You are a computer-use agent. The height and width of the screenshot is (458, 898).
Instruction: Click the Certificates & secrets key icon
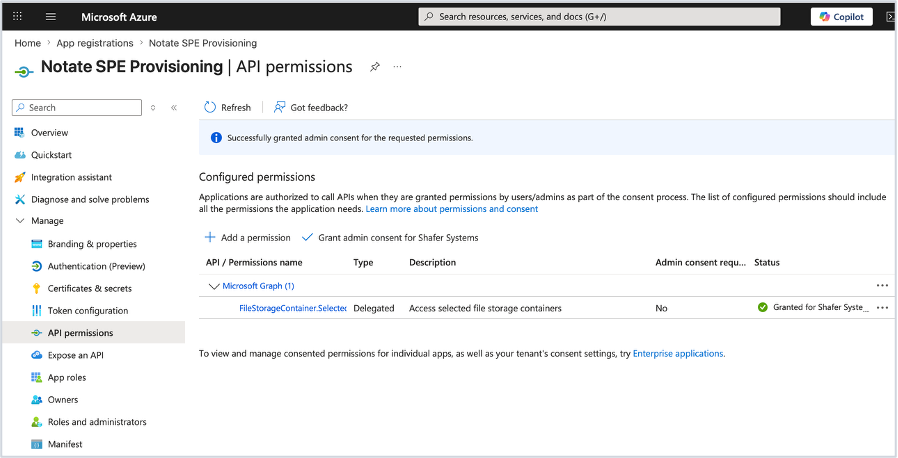37,289
